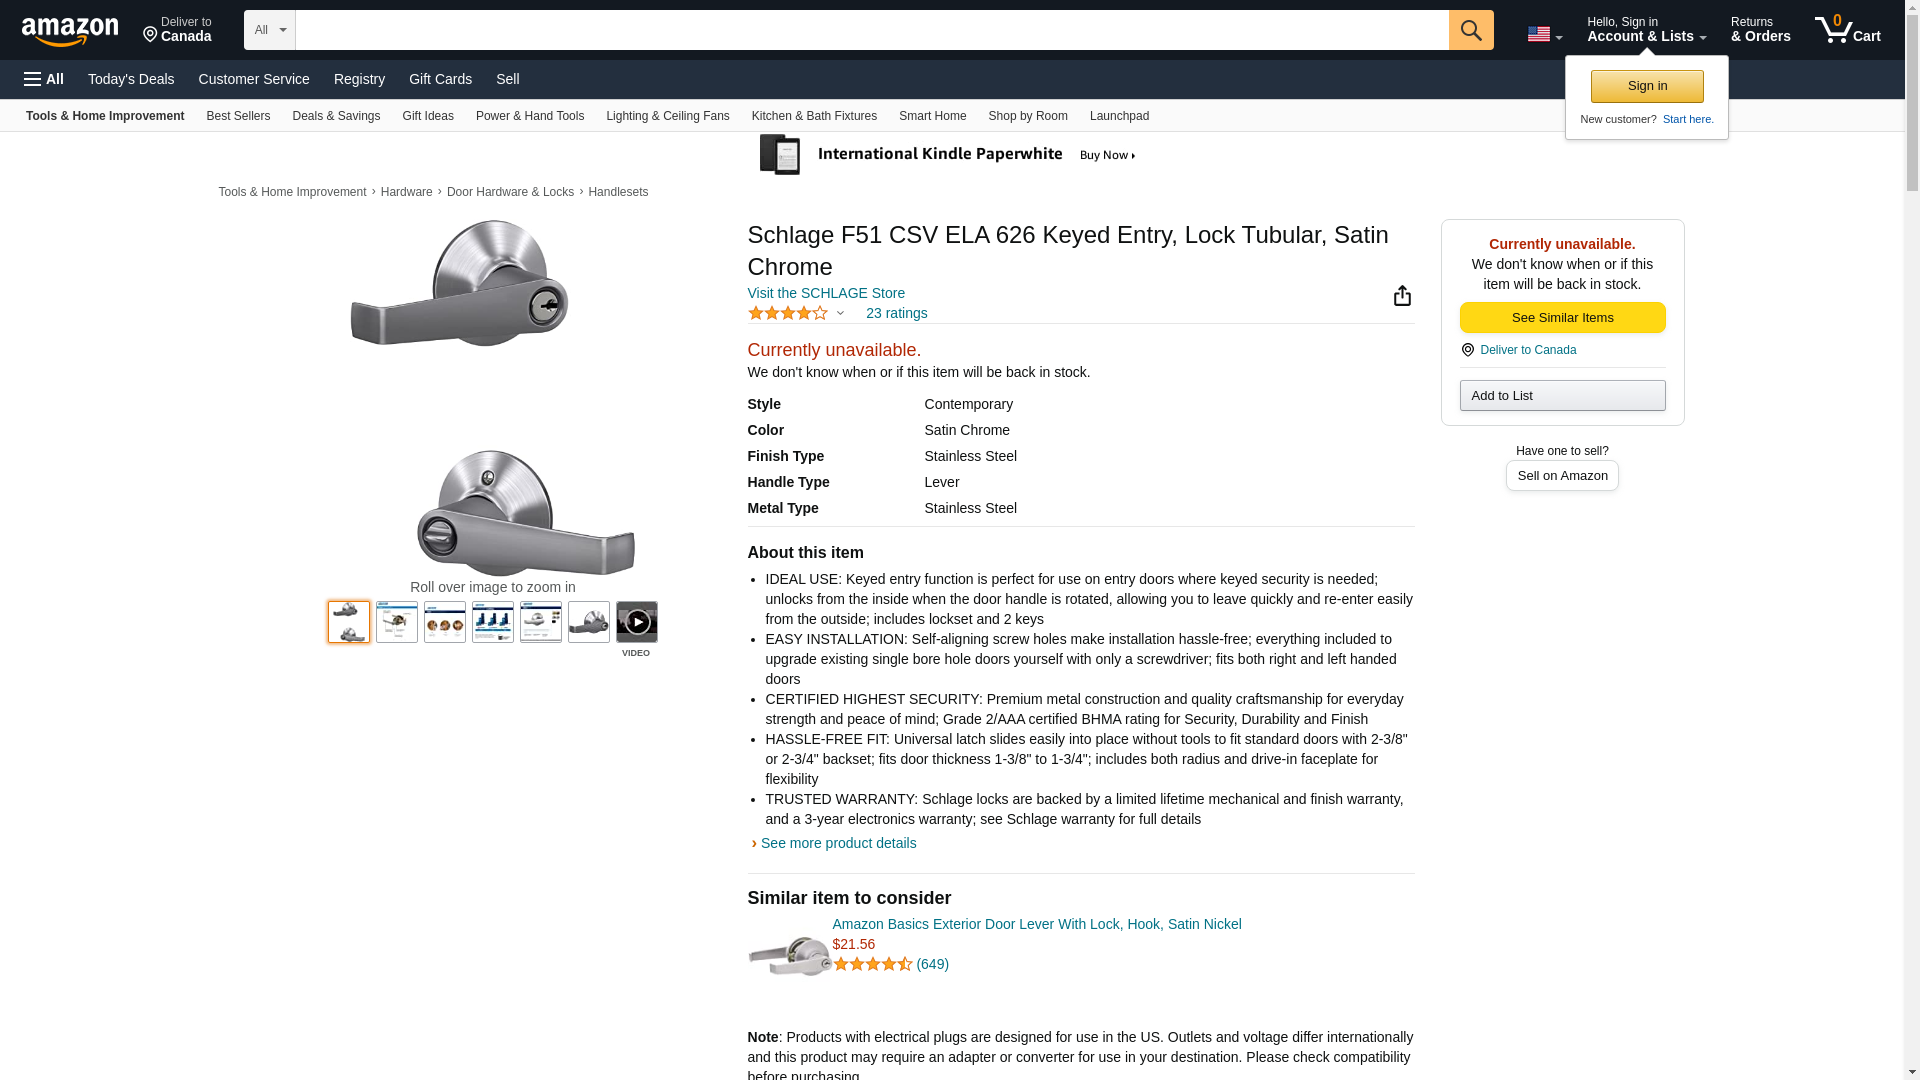1920x1080 pixels.
Task: Click the share icon
Action: pyautogui.click(x=1402, y=296)
